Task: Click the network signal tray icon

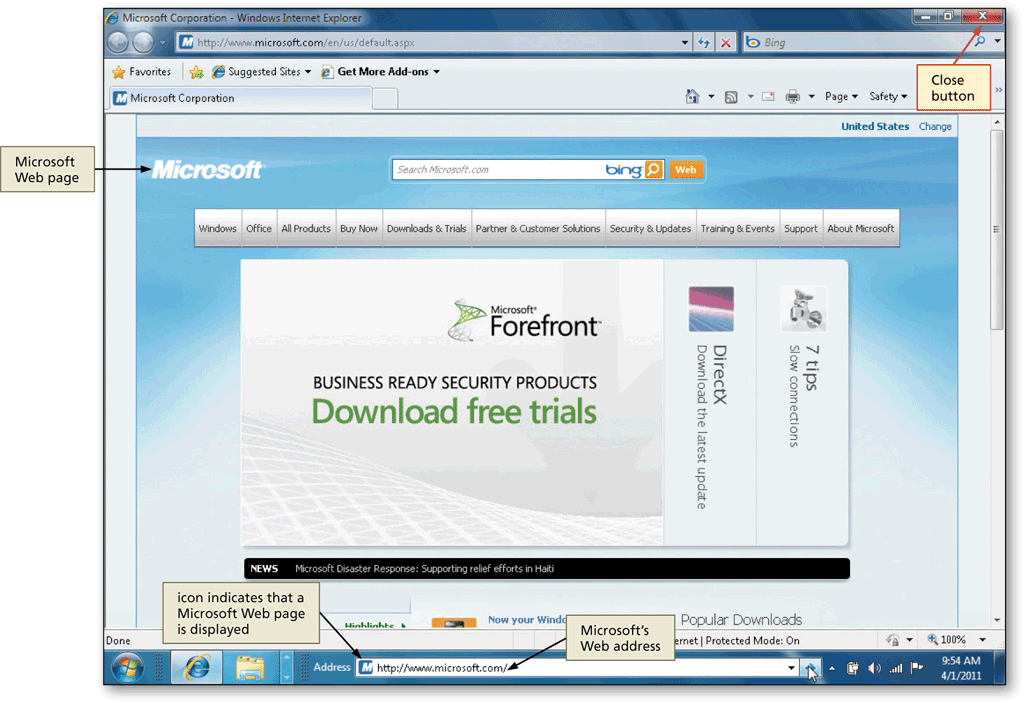Action: (x=896, y=668)
